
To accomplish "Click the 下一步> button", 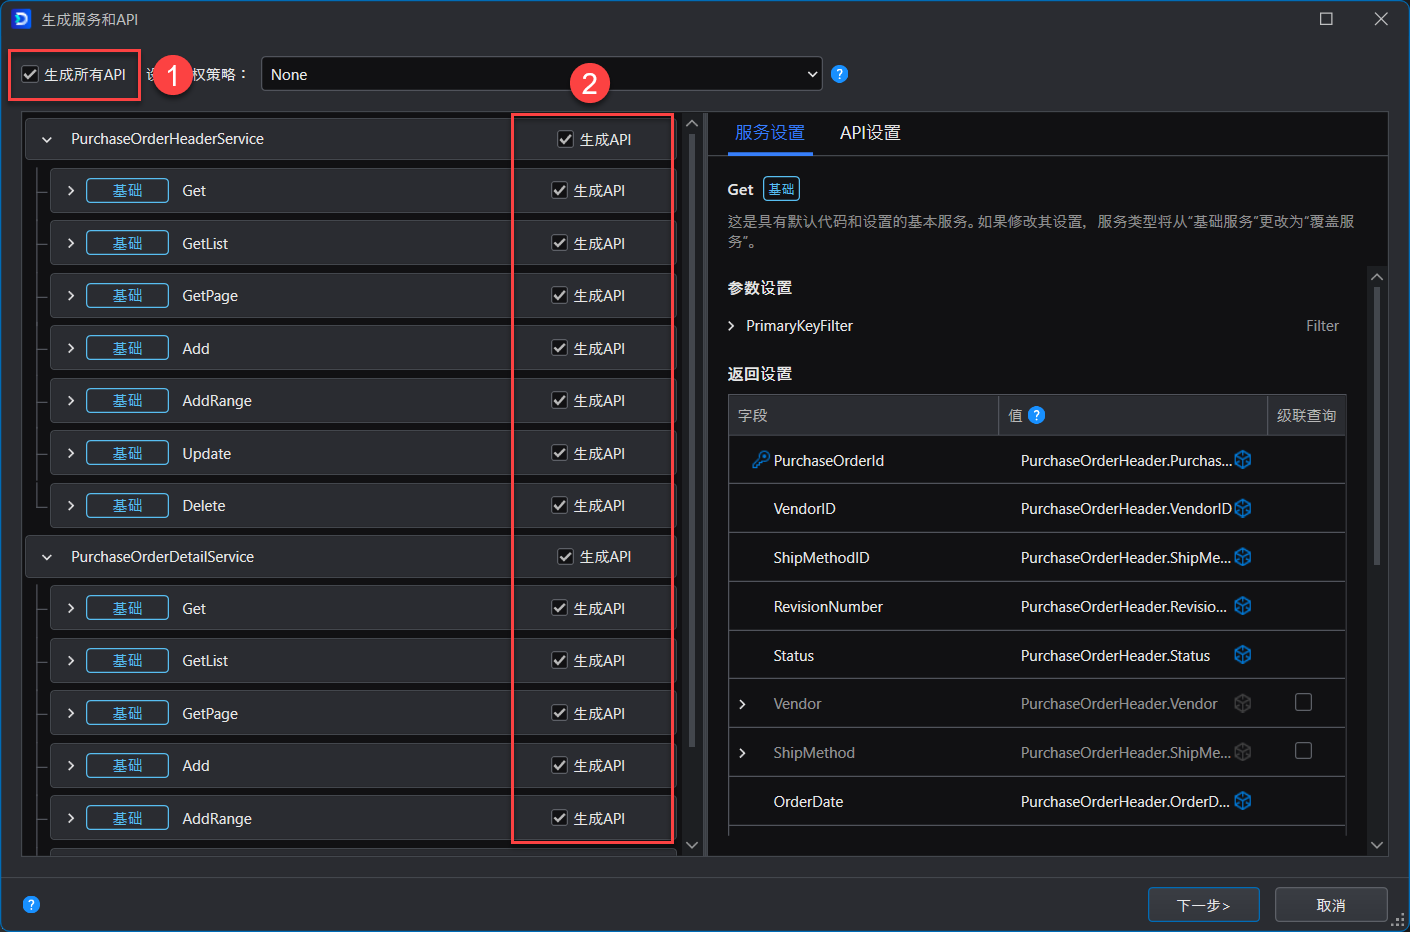I will pos(1204,905).
